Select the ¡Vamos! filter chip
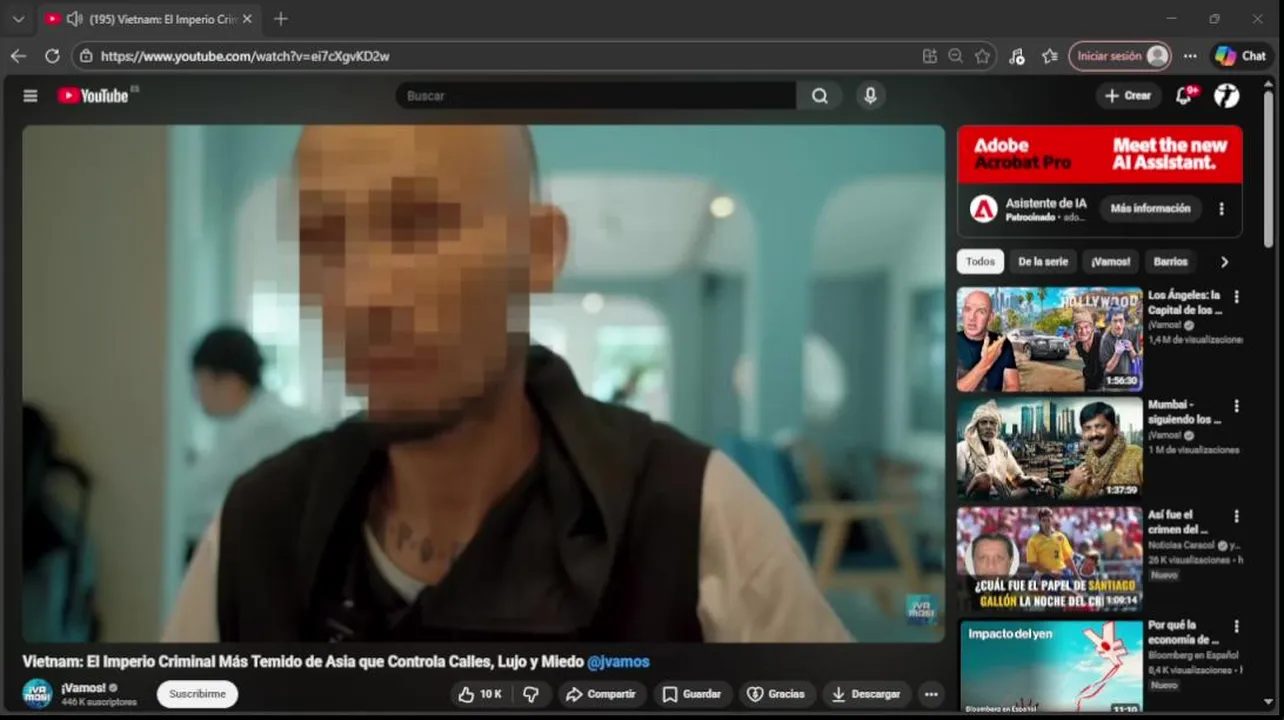 click(x=1110, y=262)
